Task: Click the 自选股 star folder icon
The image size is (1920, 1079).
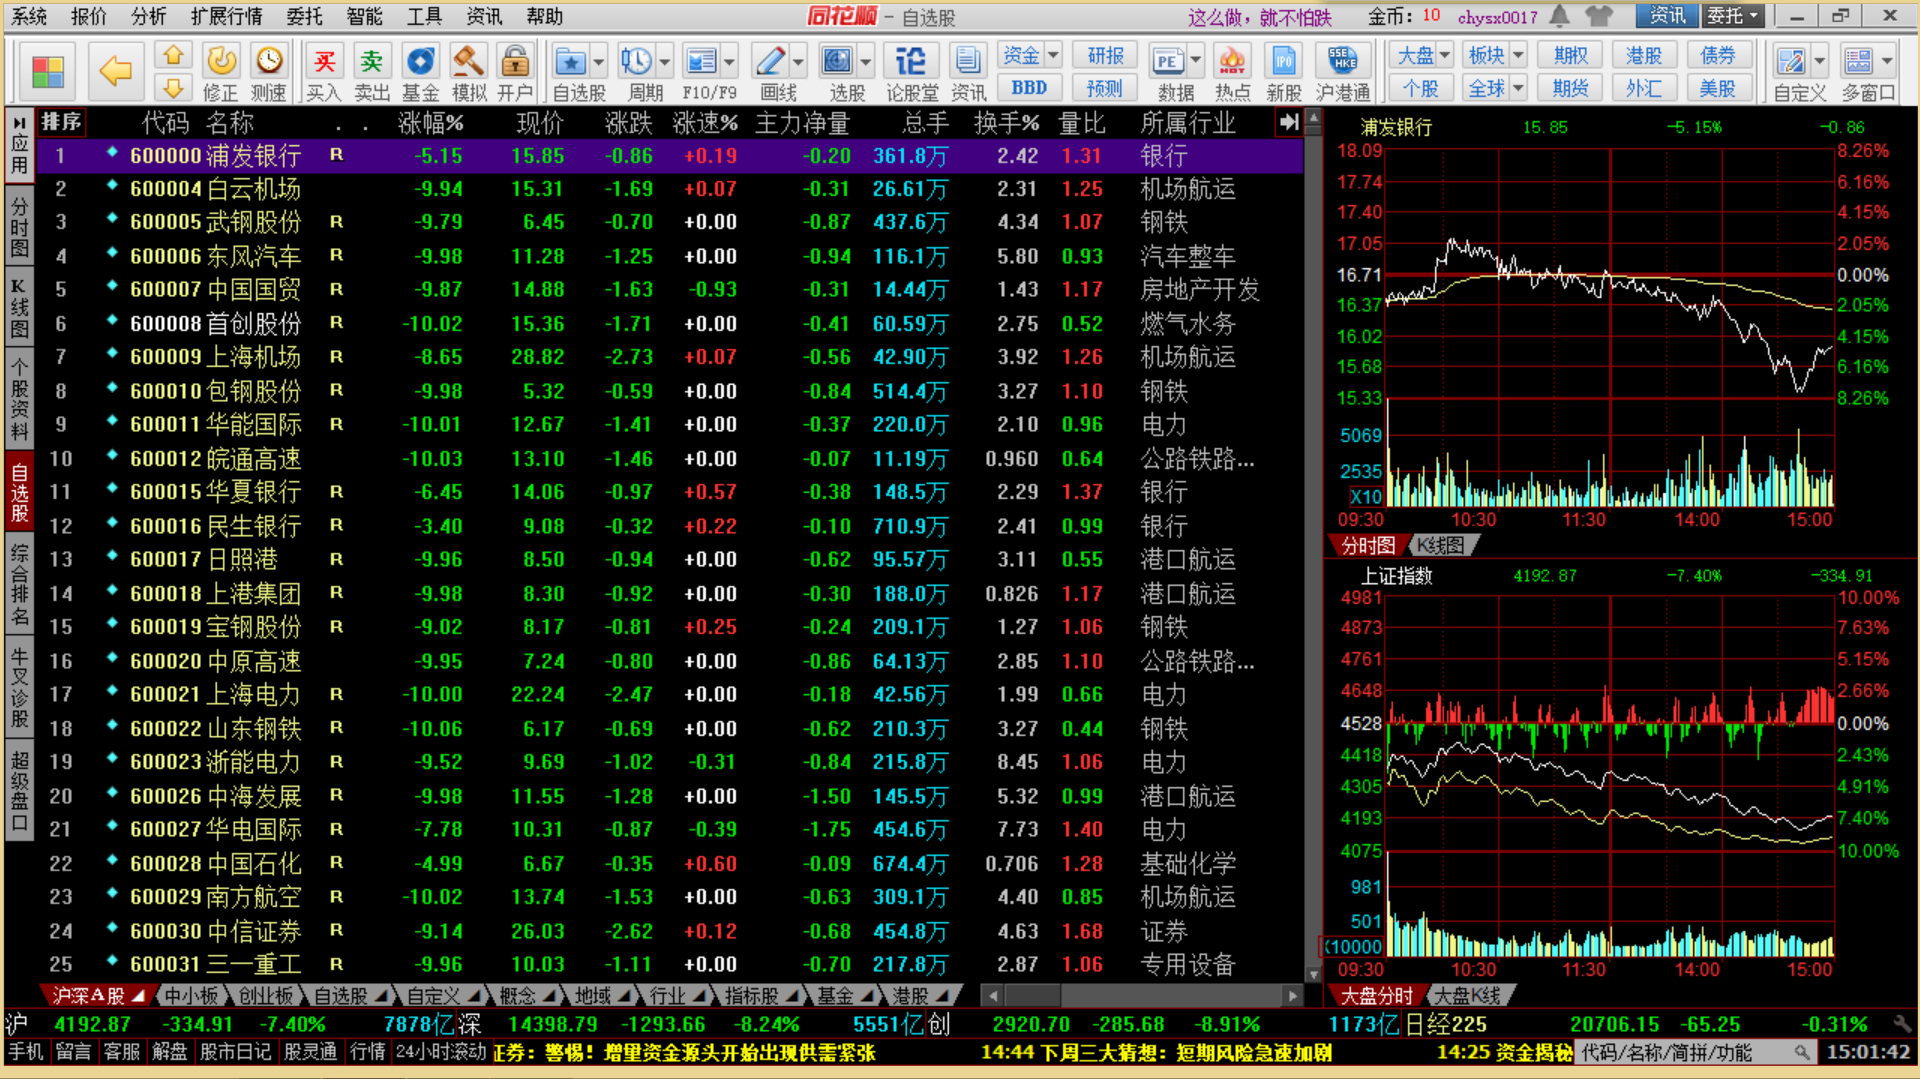Action: click(571, 63)
